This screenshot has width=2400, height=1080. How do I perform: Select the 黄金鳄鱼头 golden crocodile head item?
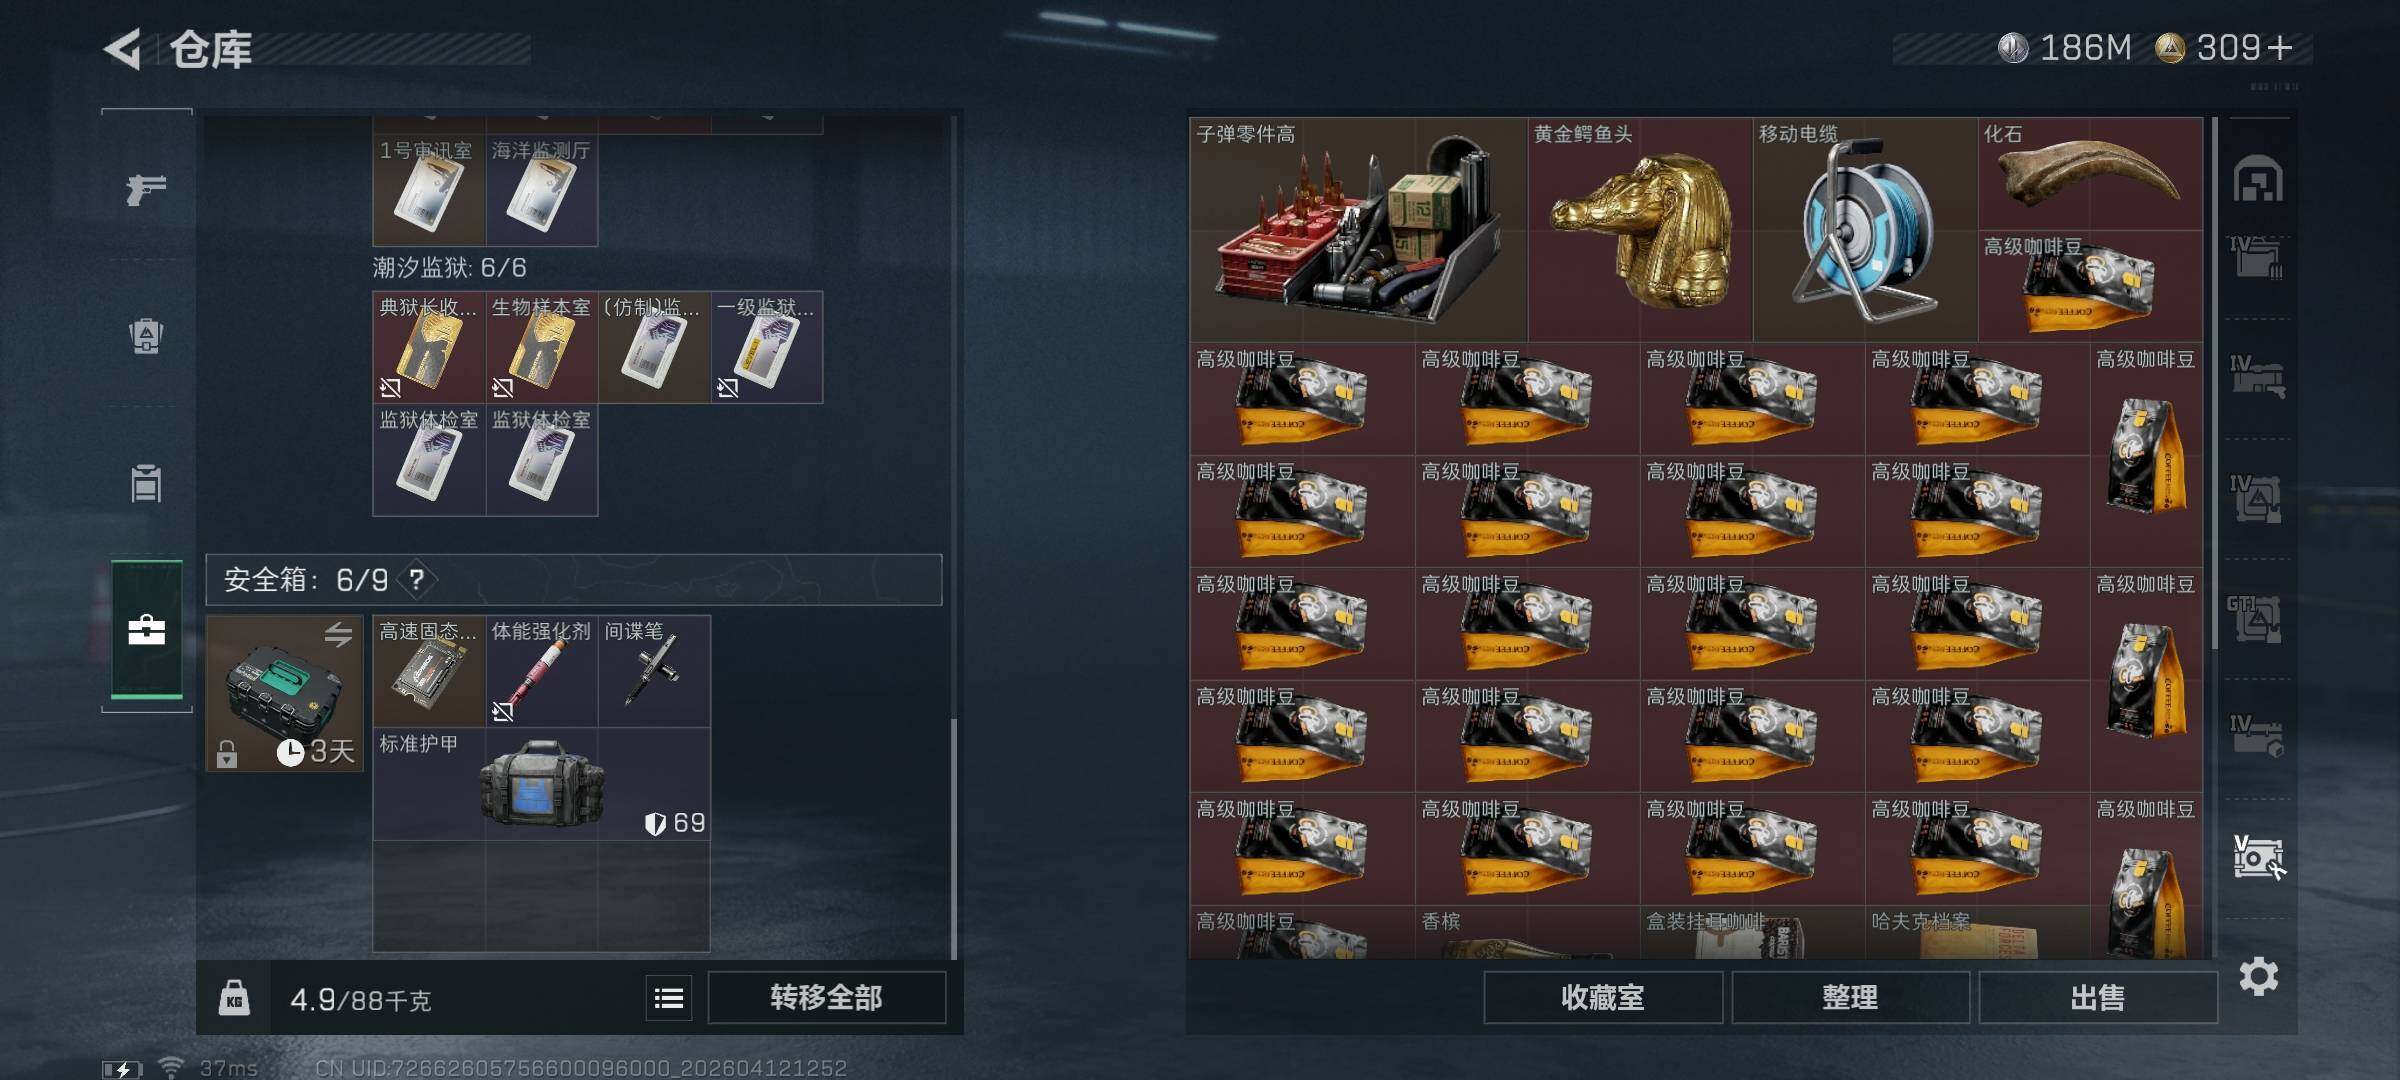point(1640,229)
